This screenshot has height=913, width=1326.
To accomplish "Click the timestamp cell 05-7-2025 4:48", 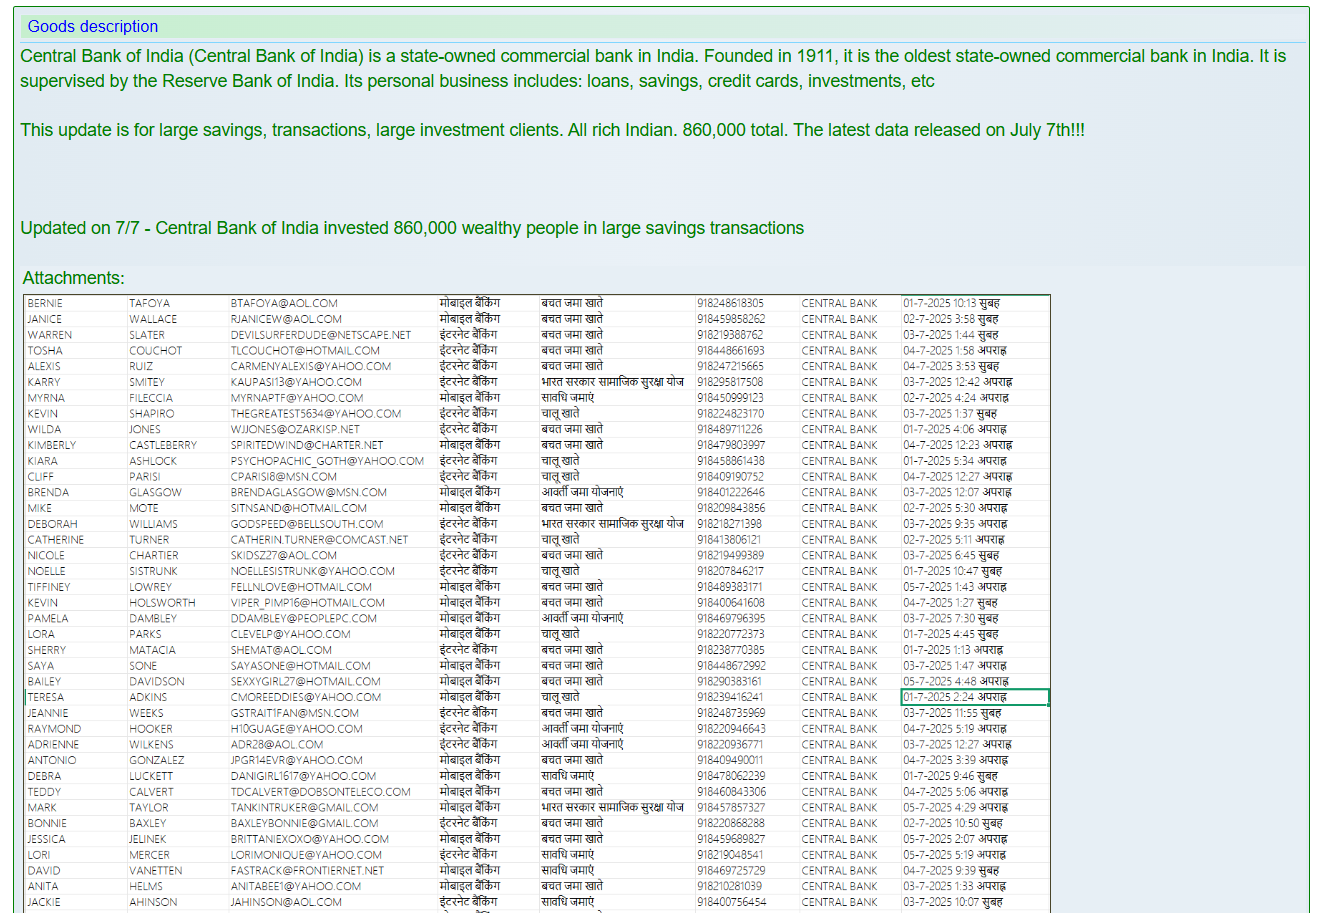I will click(x=955, y=681).
